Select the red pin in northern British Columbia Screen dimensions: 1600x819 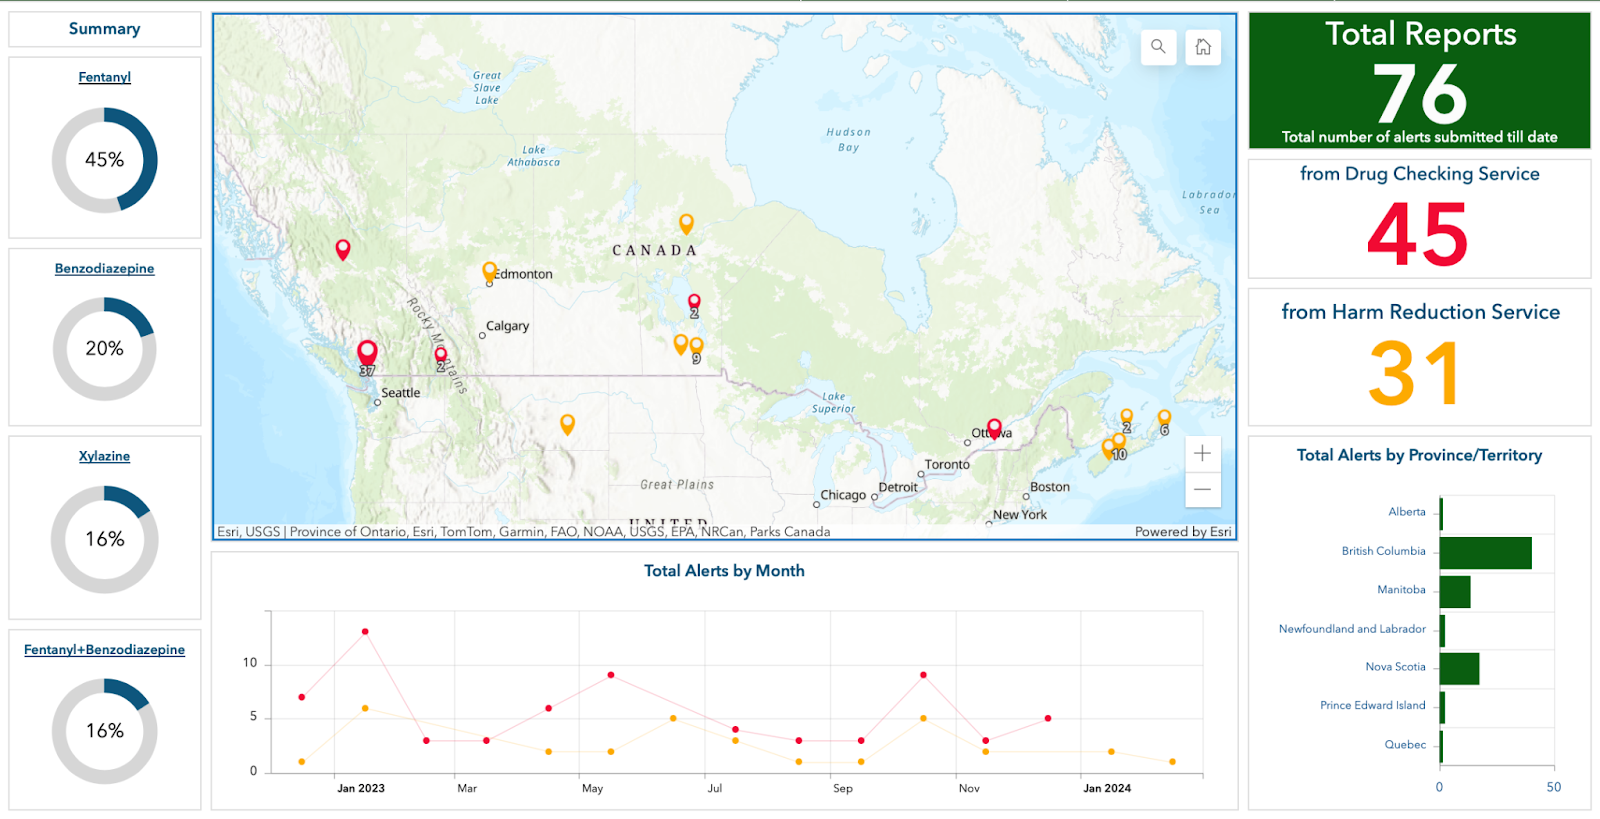[343, 249]
